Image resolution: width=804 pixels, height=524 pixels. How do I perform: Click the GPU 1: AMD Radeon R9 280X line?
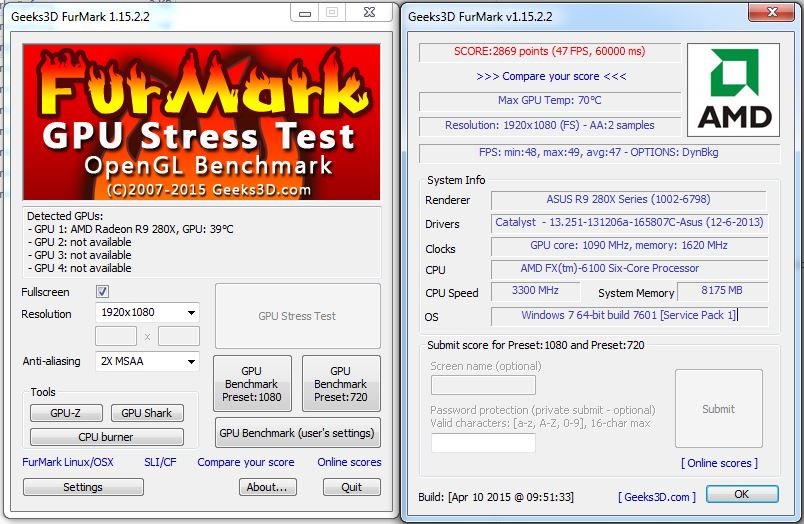[131, 229]
